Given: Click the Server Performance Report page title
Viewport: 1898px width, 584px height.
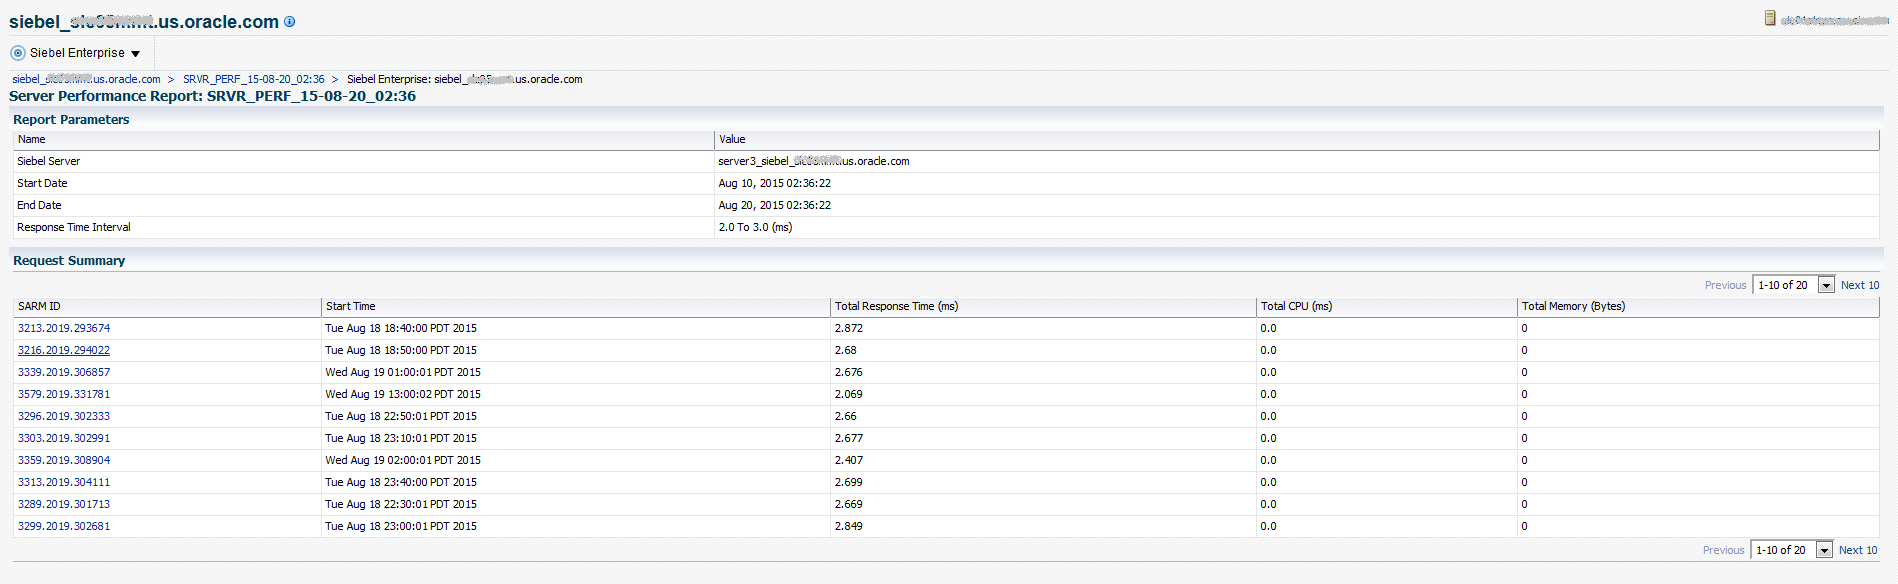Looking at the screenshot, I should pos(212,96).
